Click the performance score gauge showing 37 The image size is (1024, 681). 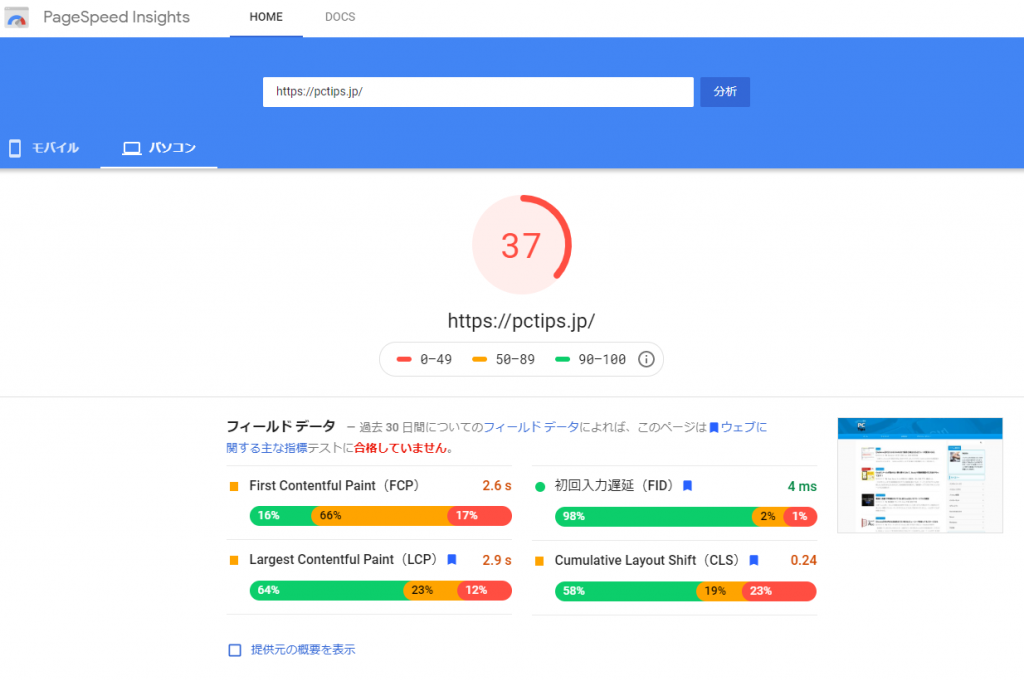521,245
